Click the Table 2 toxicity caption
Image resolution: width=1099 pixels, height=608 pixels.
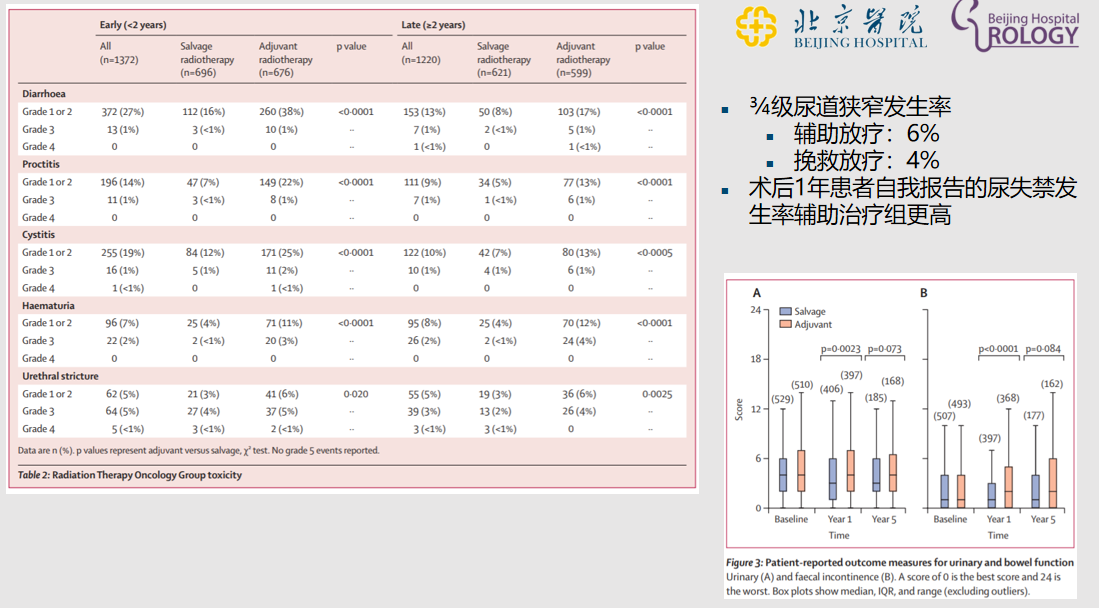pyautogui.click(x=130, y=475)
